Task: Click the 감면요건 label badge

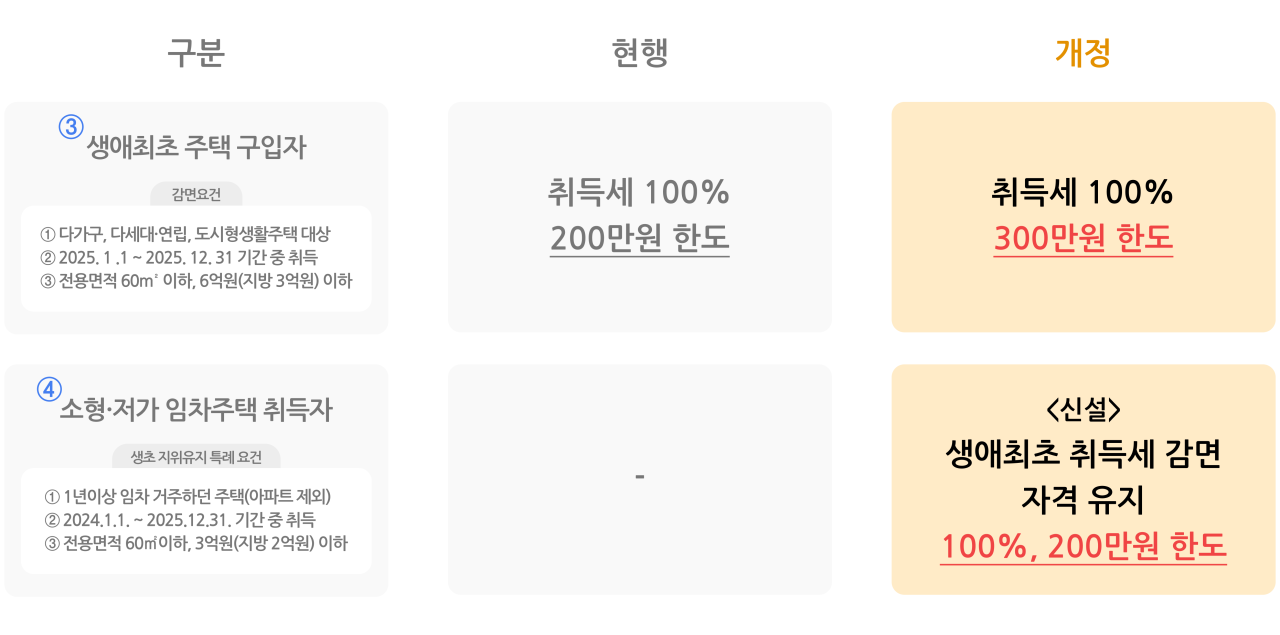Action: click(x=196, y=195)
